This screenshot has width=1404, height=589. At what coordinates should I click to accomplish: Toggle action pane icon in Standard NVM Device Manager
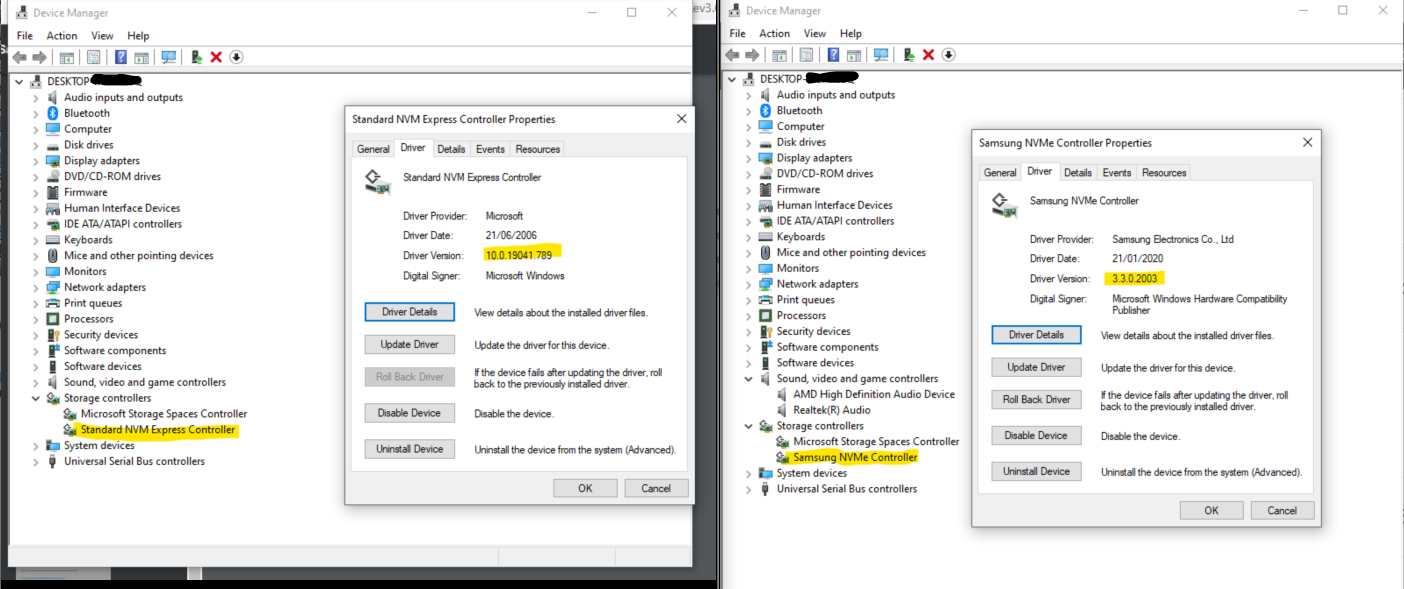pos(142,57)
